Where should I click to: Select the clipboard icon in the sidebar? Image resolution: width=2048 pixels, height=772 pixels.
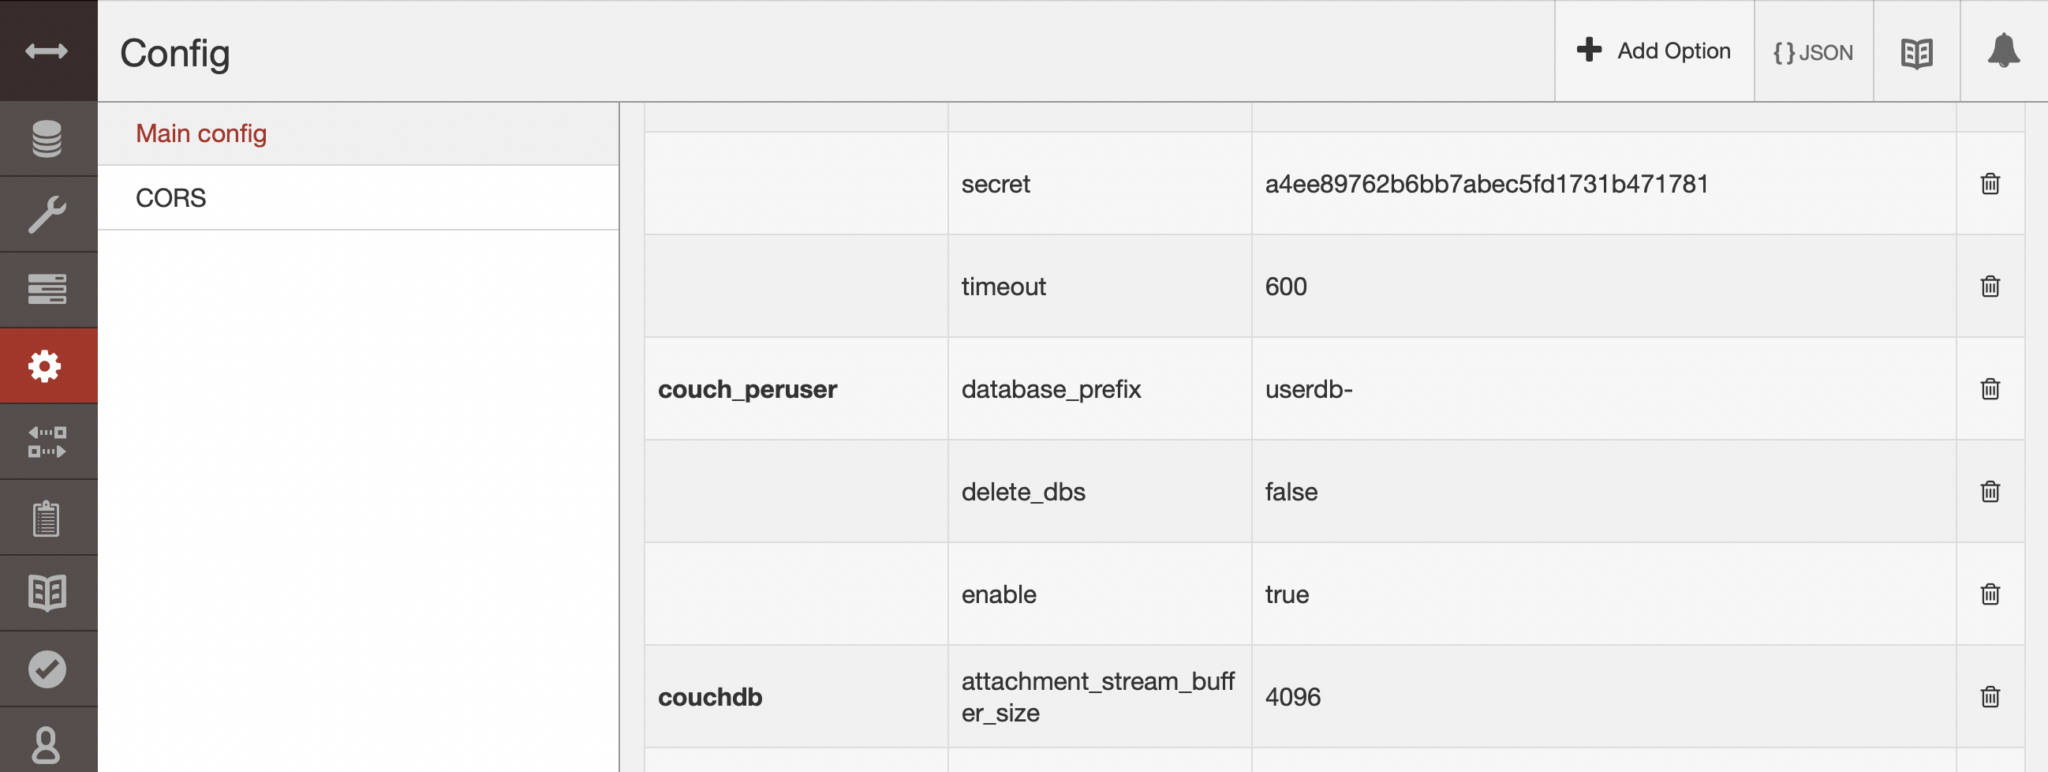49,516
